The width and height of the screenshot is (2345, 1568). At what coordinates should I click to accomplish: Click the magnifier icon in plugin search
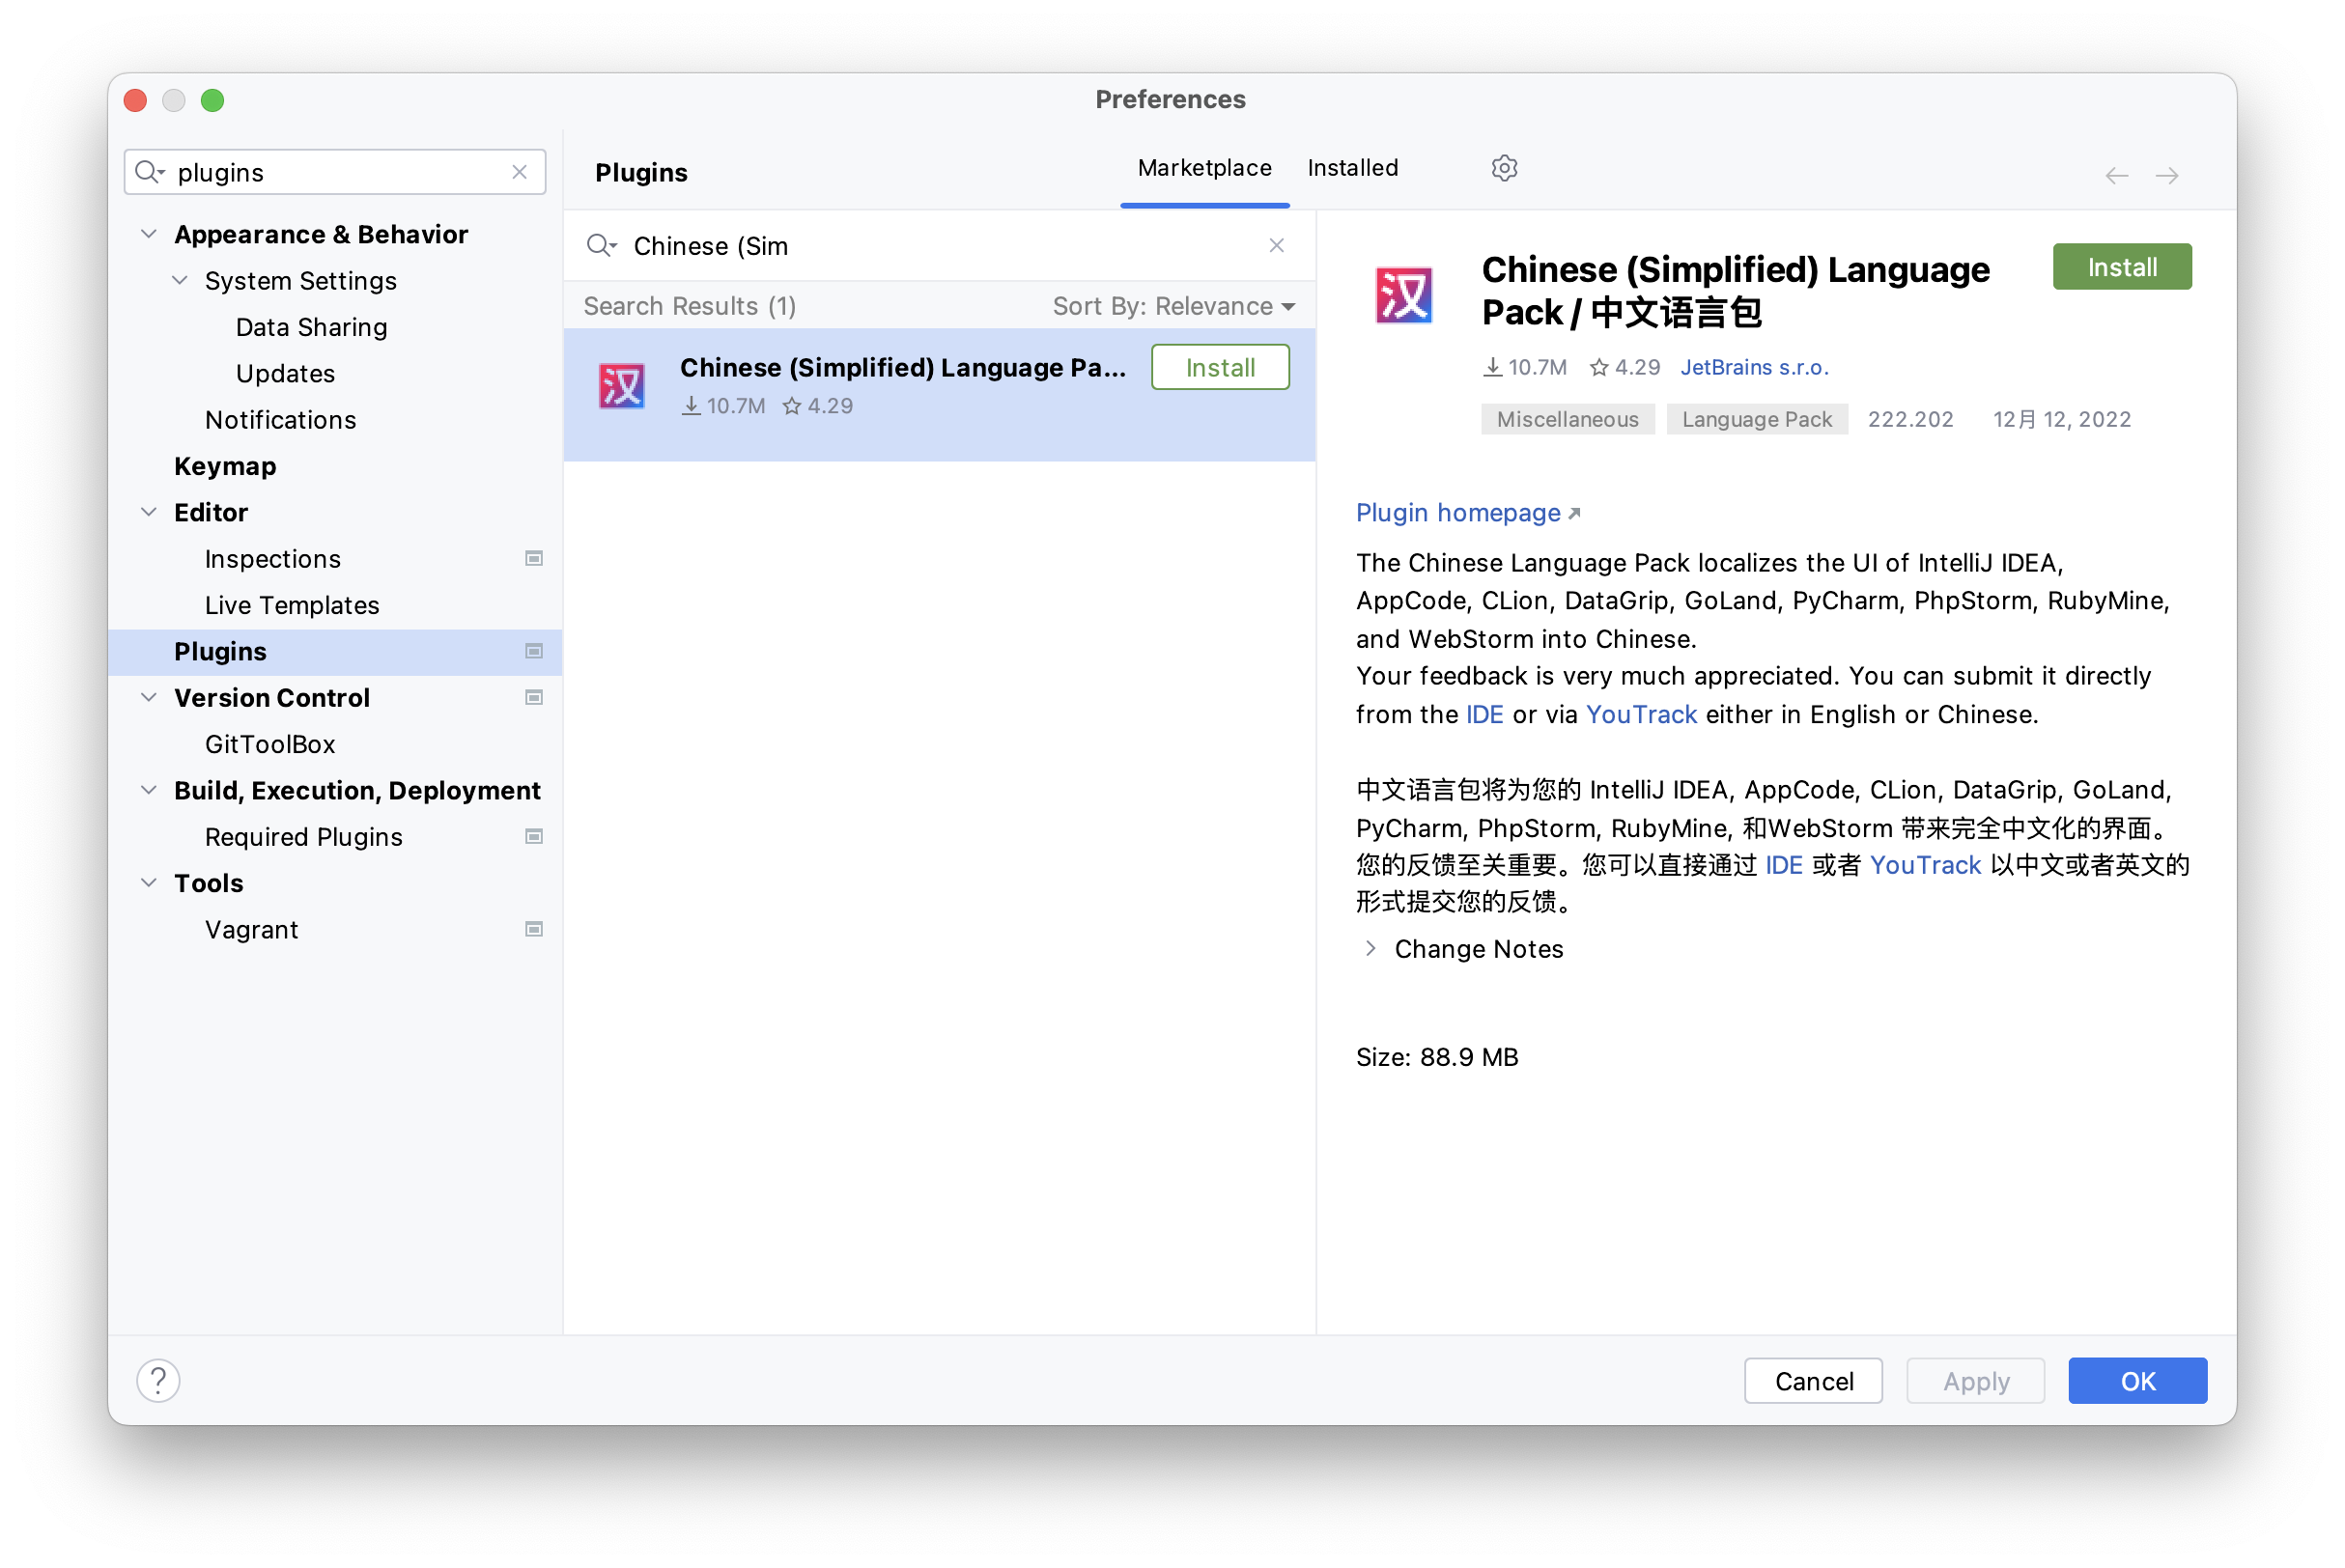[x=602, y=246]
